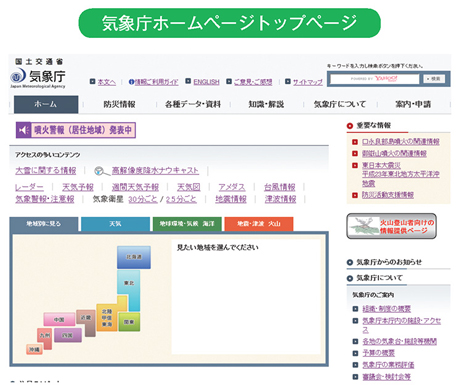
Task: Click the info icon beside 情報ご利用ガイド
Action: (131, 82)
